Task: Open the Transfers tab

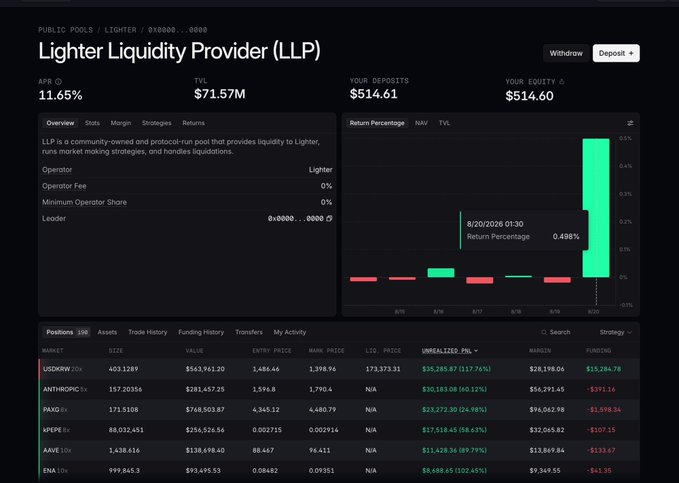Action: tap(249, 332)
